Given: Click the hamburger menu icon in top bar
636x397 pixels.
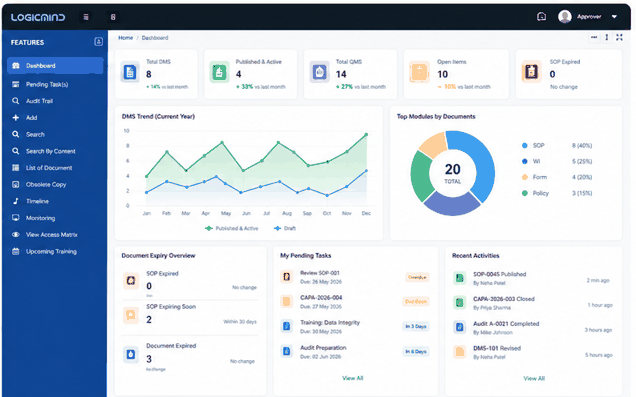Looking at the screenshot, I should (x=86, y=17).
